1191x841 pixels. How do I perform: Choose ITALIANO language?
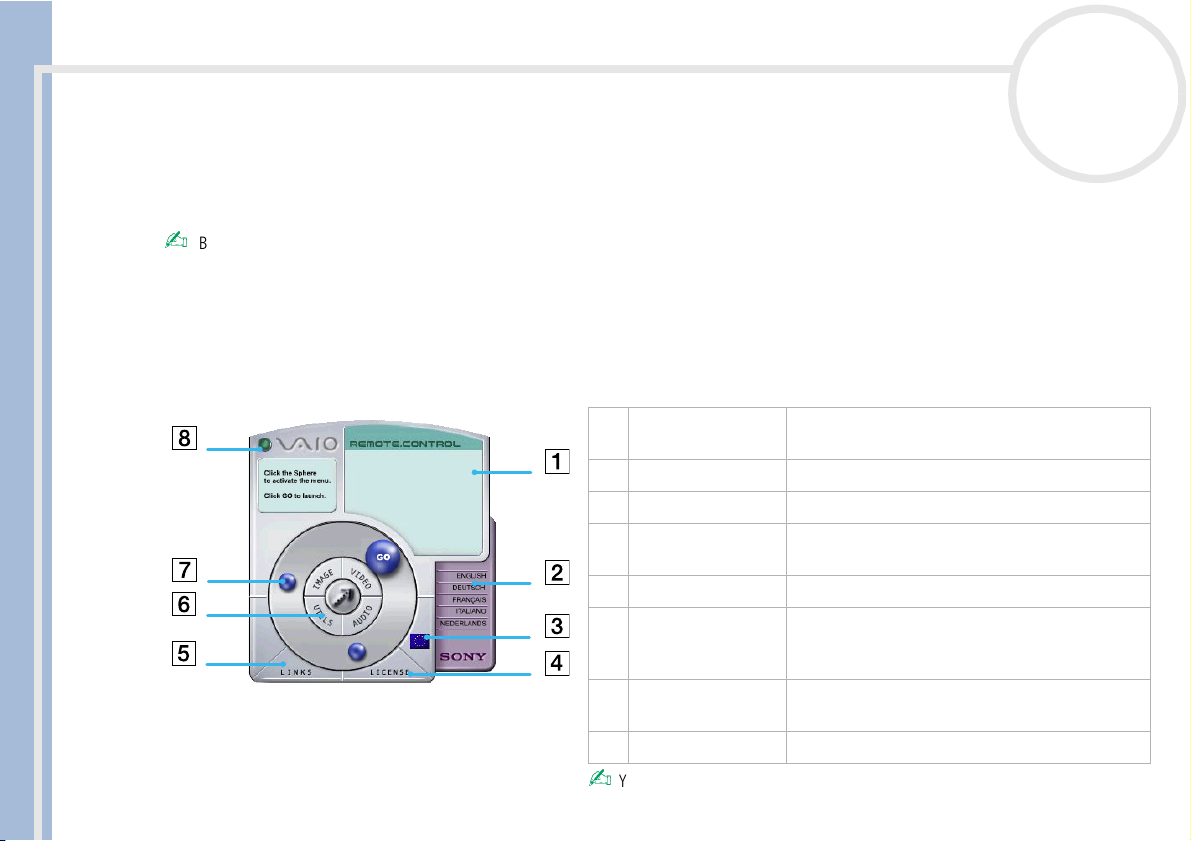471,611
